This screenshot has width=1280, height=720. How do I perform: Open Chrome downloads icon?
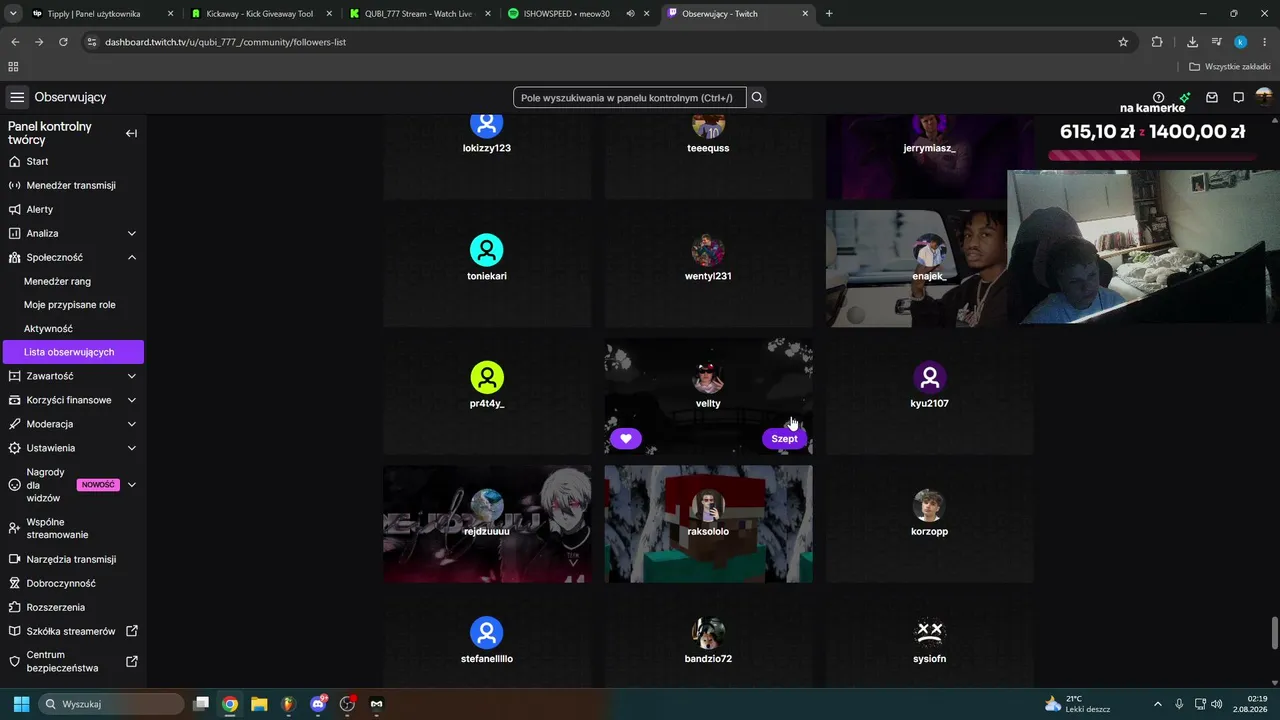coord(1192,42)
